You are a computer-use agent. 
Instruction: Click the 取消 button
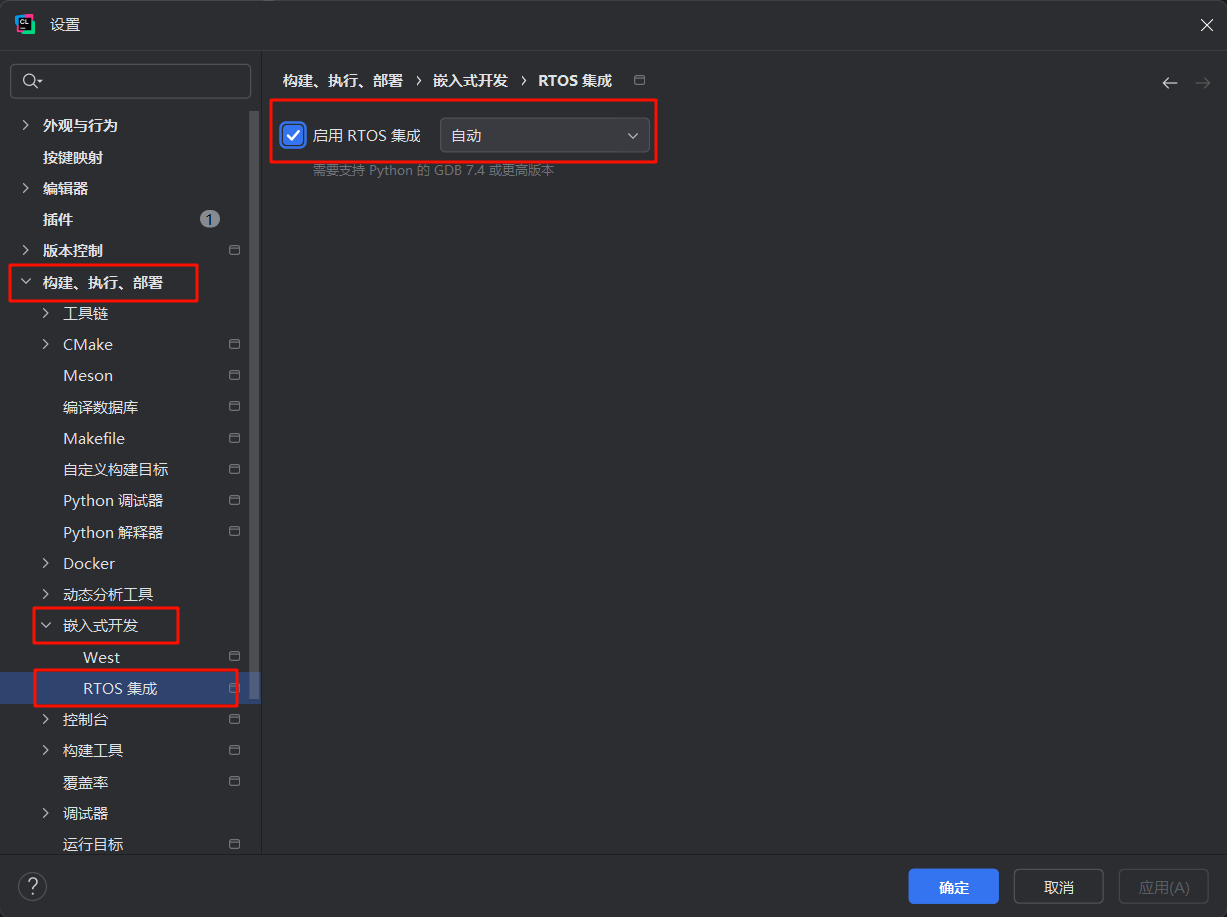(x=1058, y=887)
